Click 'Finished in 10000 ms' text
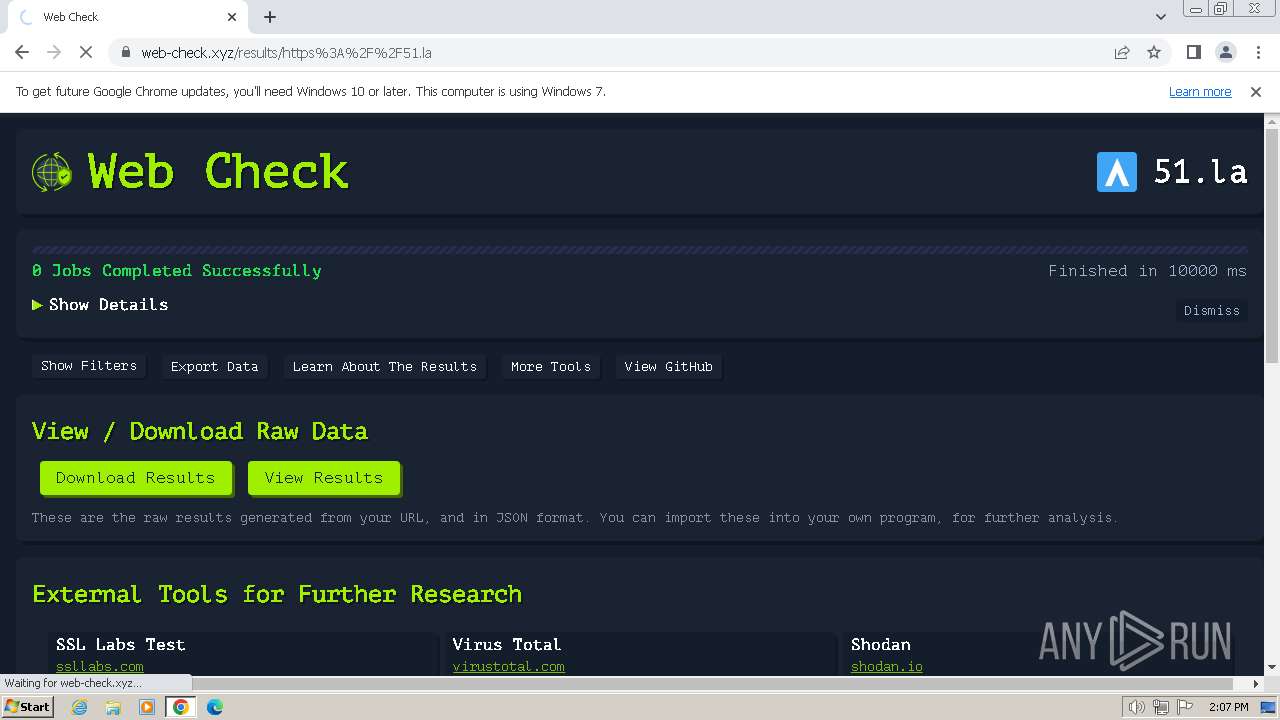1280x720 pixels. [x=1148, y=271]
